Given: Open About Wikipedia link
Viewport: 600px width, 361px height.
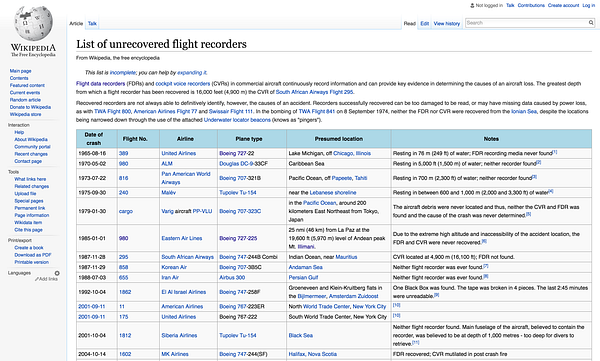Looking at the screenshot, I should coord(31,139).
